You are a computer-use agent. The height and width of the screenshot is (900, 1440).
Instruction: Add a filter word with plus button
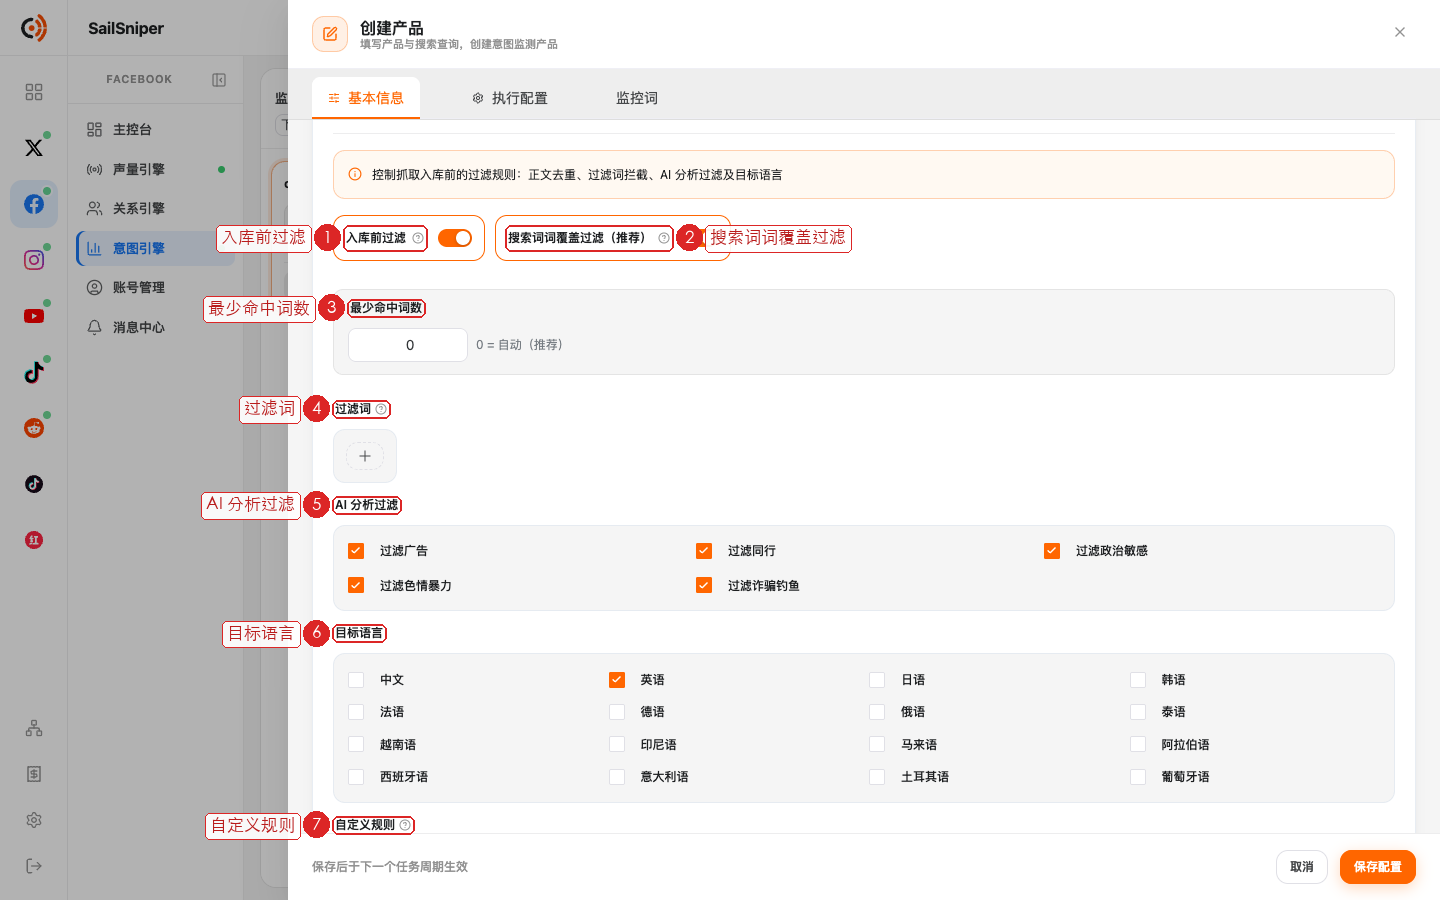pyautogui.click(x=365, y=456)
